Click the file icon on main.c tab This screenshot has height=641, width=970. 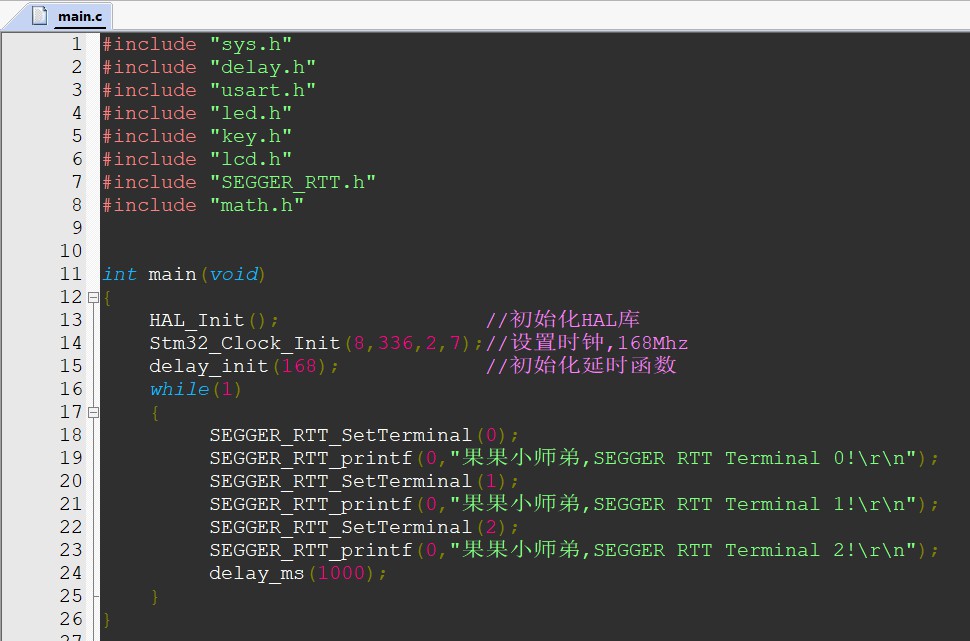tap(40, 15)
